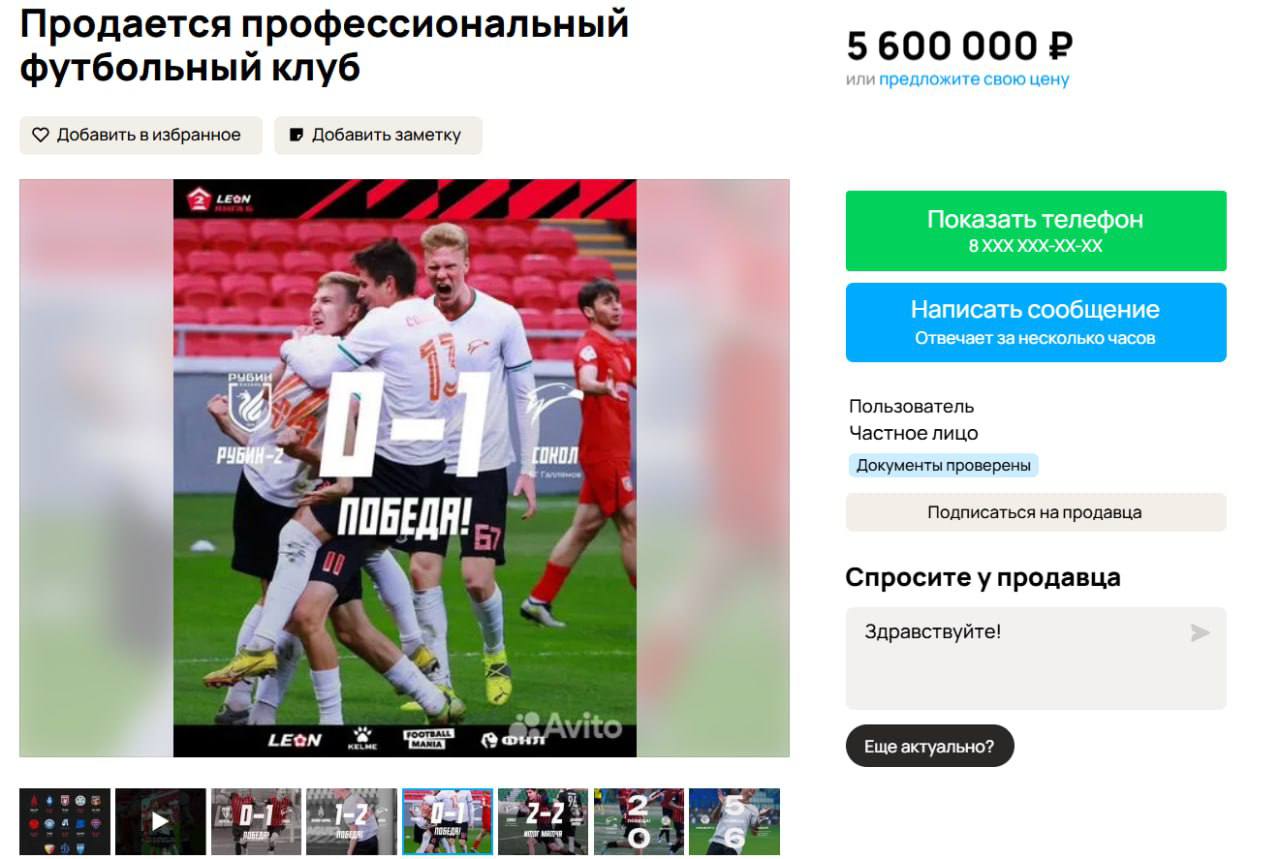Click the heart icon to add to favorites

(41, 135)
